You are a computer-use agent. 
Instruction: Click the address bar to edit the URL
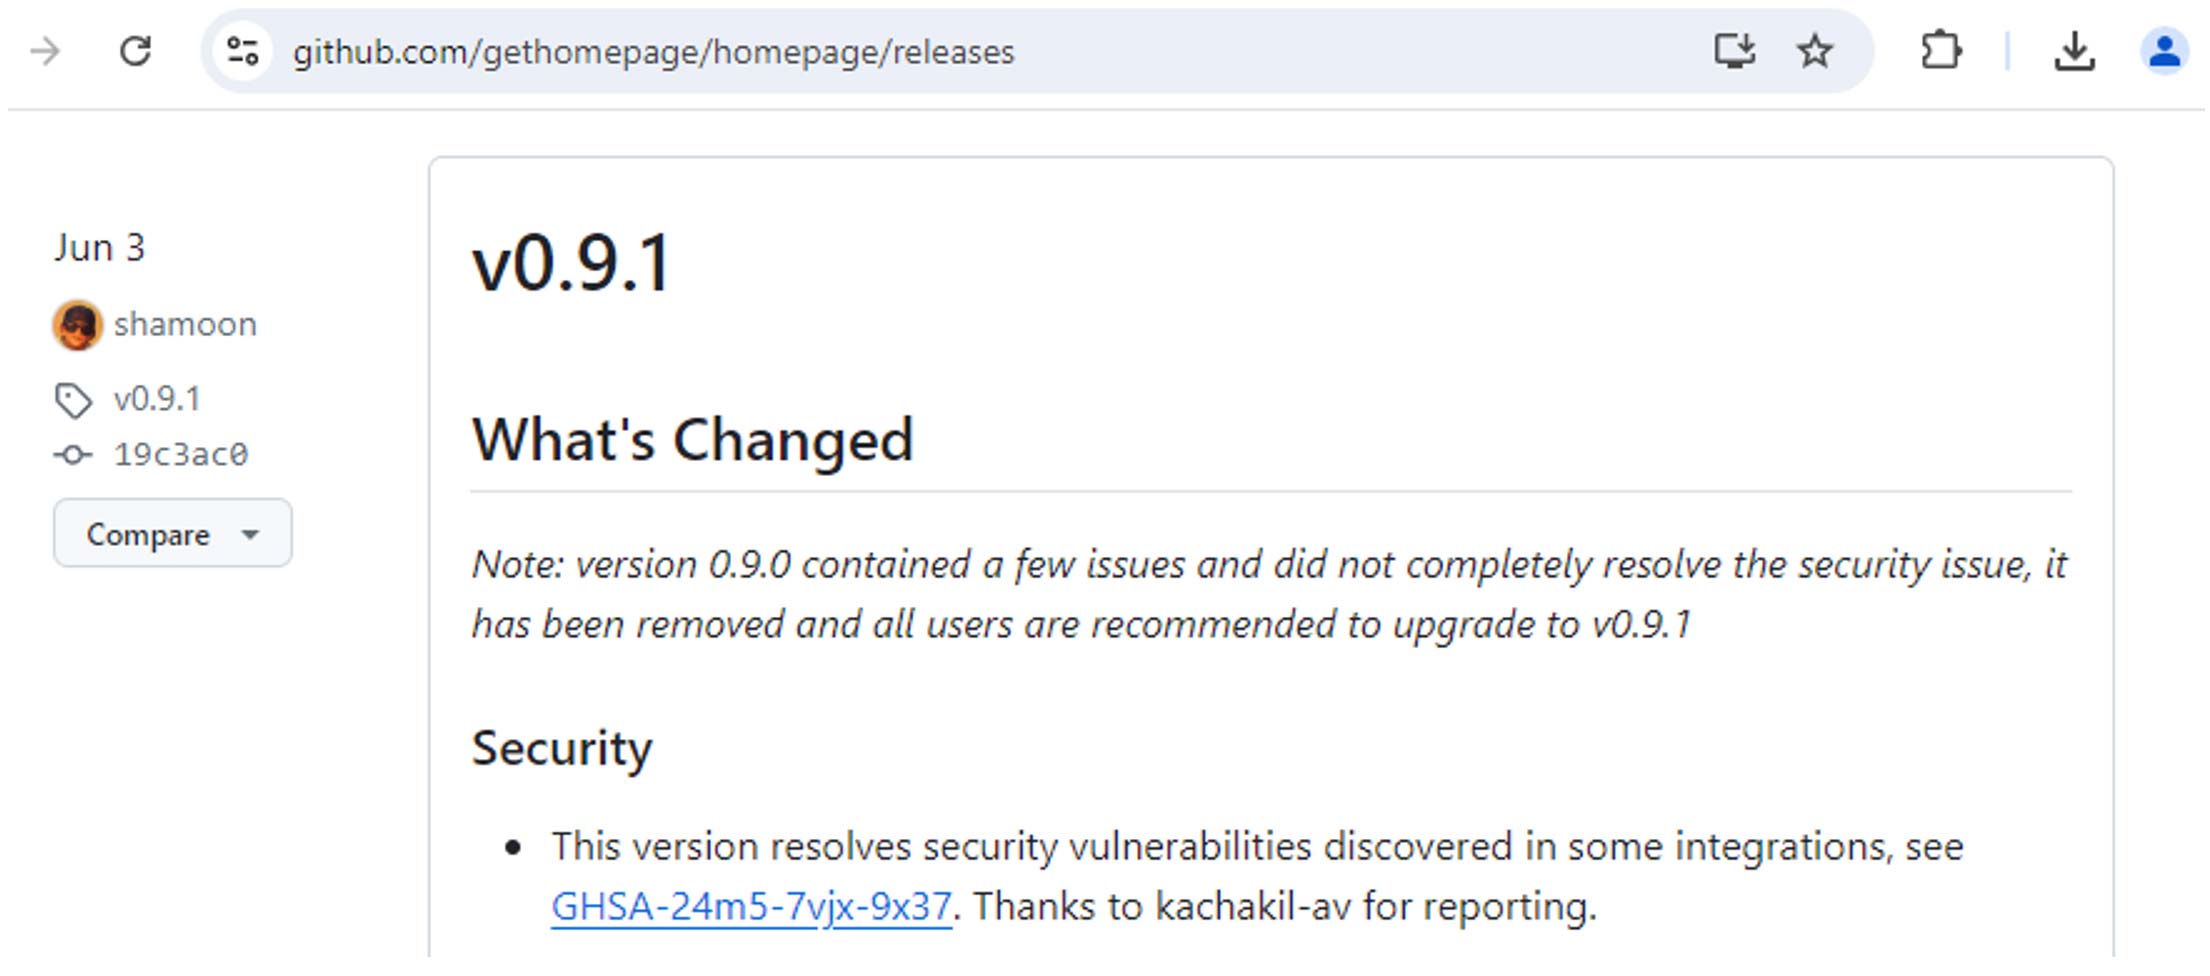coord(650,52)
